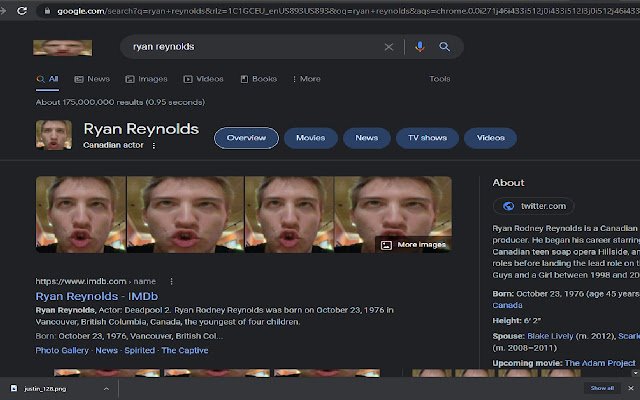640x400 pixels.
Task: Open the profile thumbnail beside Ryan Reynolds heading
Action: [54, 135]
